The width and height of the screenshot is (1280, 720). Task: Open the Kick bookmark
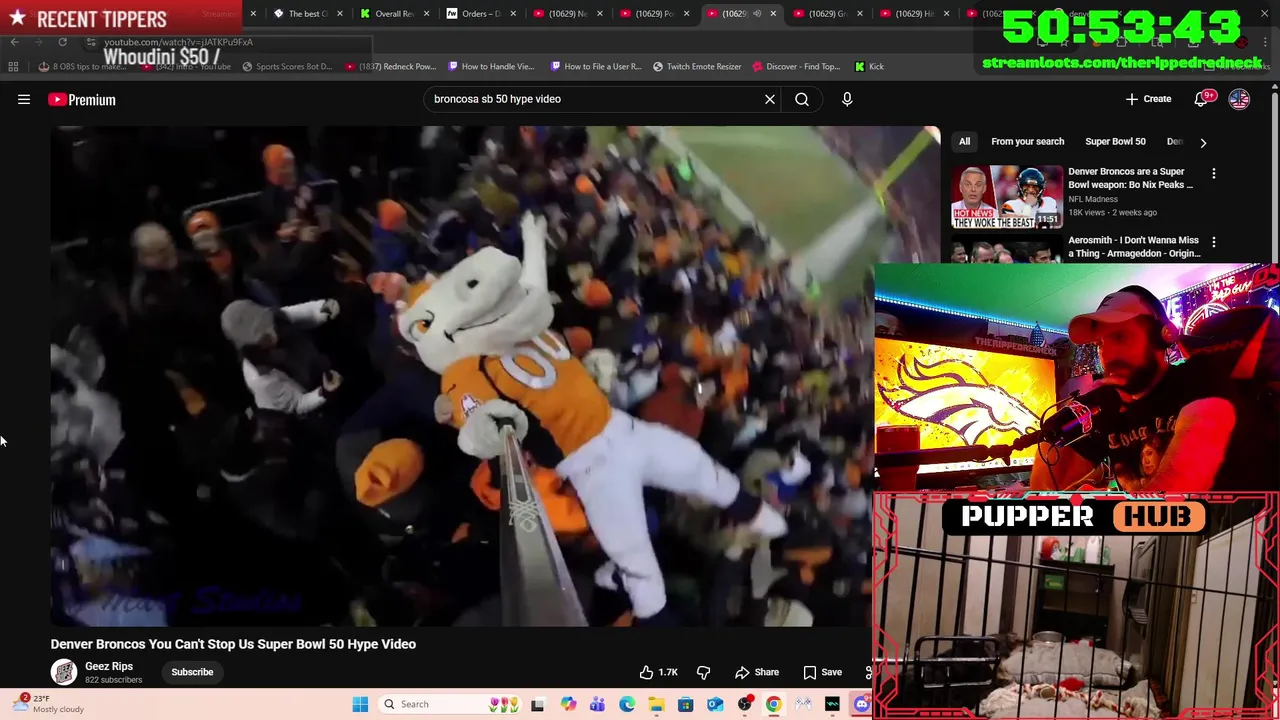tap(869, 66)
